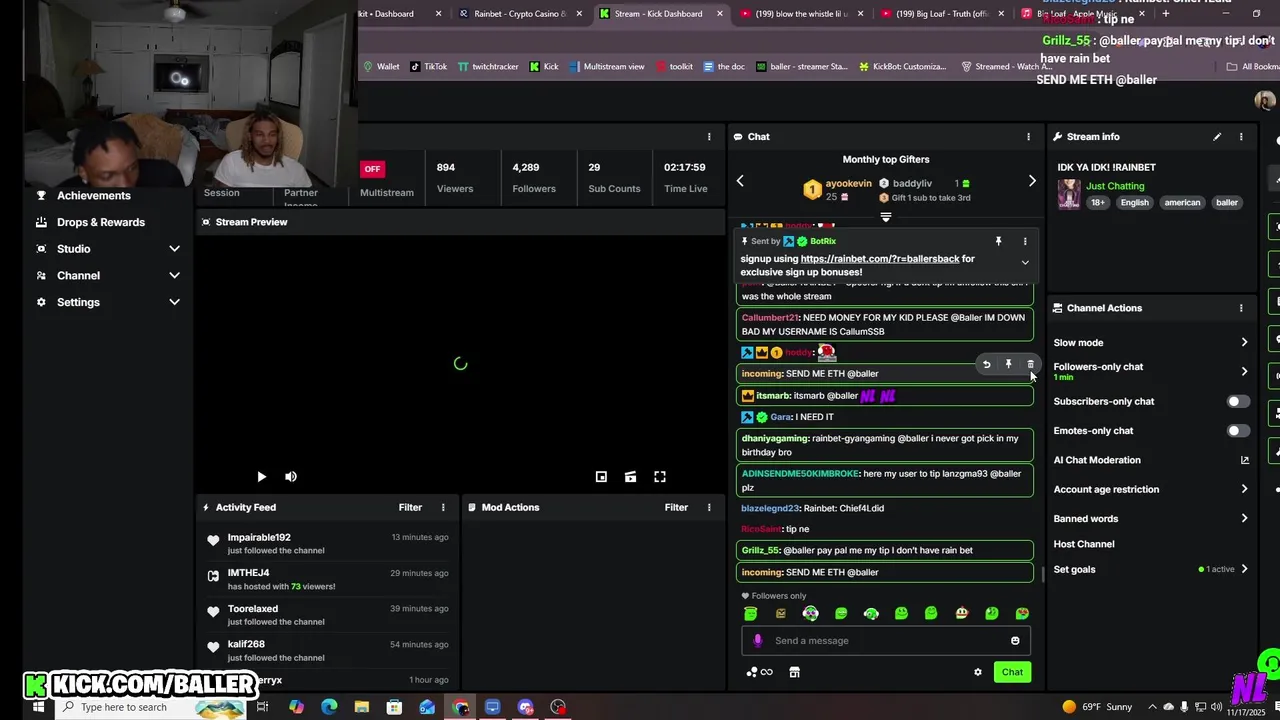This screenshot has width=1280, height=720.
Task: Click the green Chat send button
Action: click(x=1012, y=672)
